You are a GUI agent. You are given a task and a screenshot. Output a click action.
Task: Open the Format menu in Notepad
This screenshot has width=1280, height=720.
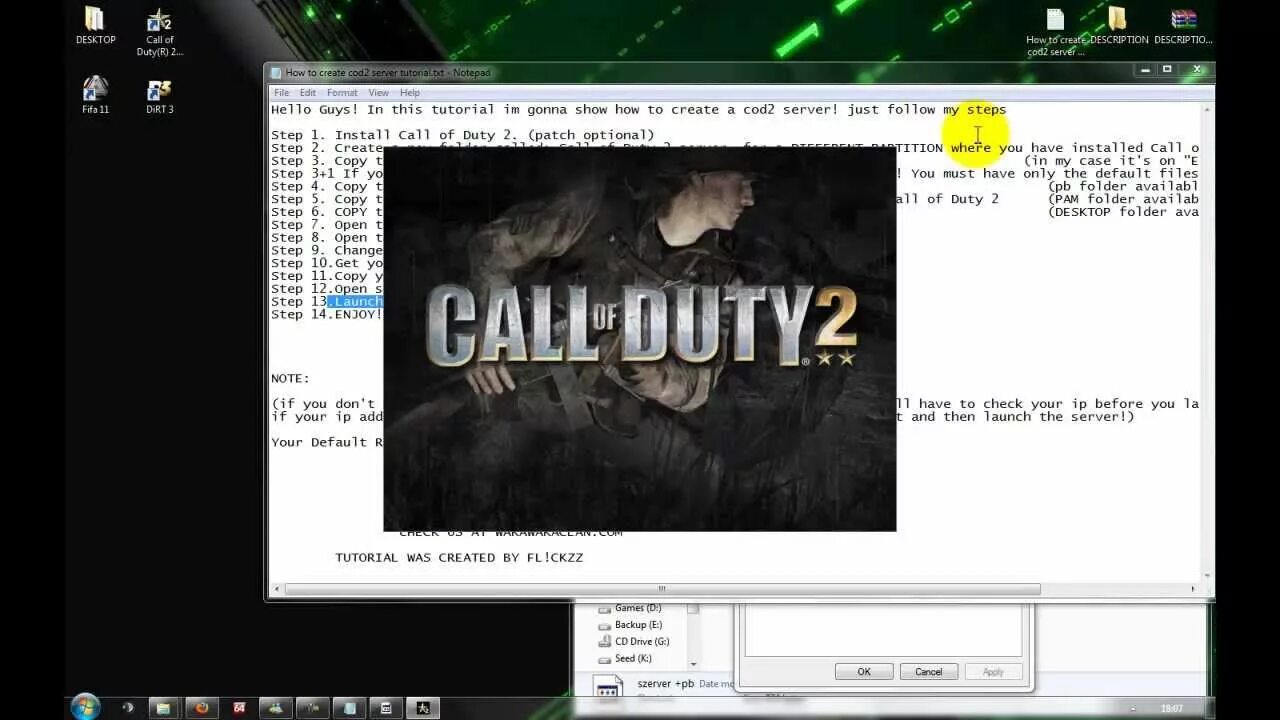[x=342, y=93]
